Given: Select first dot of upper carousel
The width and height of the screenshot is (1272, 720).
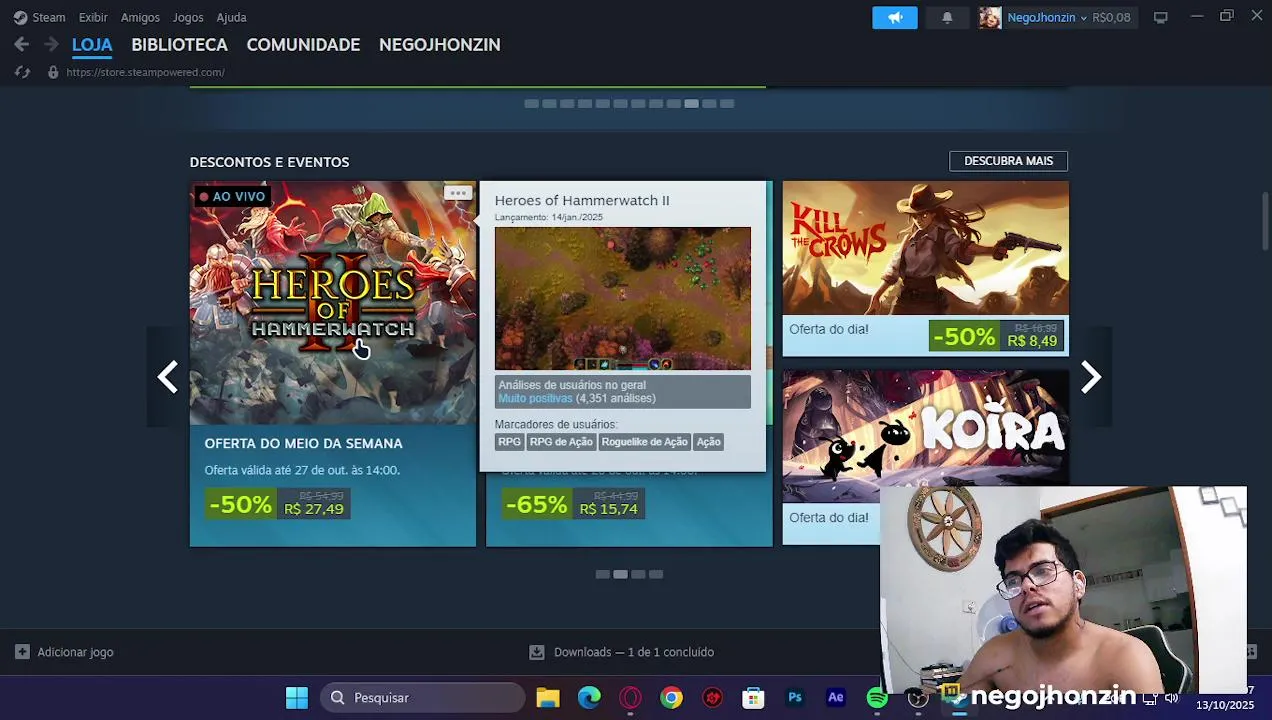Looking at the screenshot, I should [531, 104].
